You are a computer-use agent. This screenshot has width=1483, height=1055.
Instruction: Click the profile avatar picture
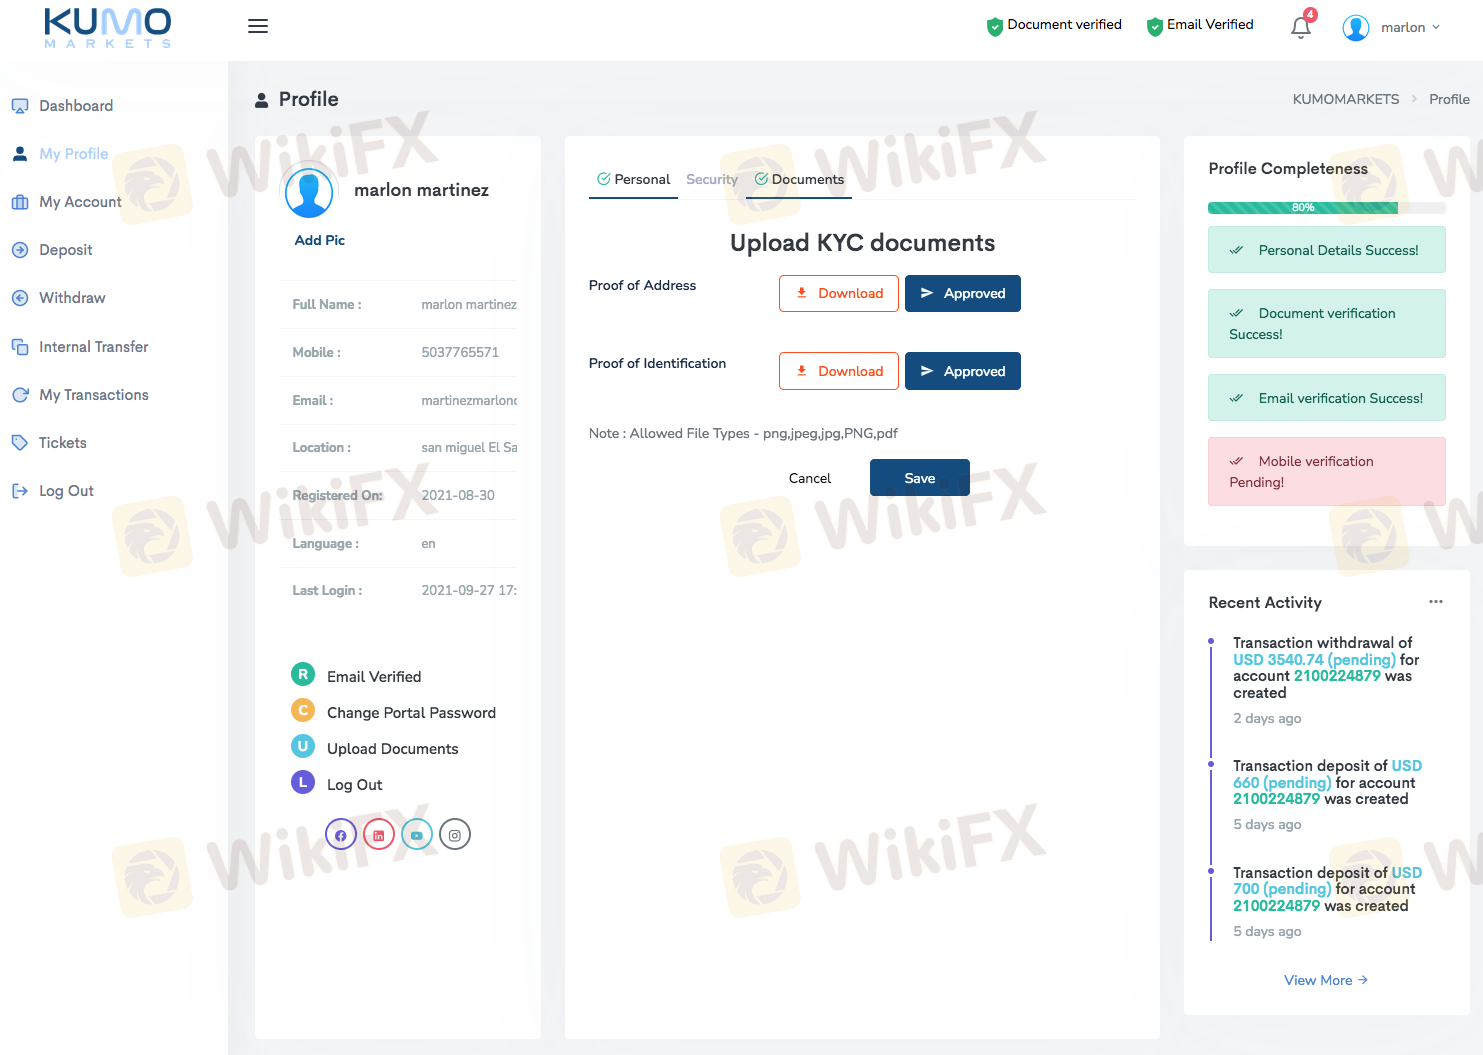coord(309,192)
